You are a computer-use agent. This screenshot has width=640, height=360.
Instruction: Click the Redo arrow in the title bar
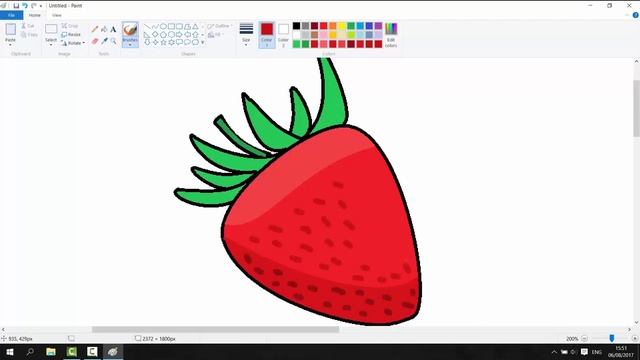point(34,6)
